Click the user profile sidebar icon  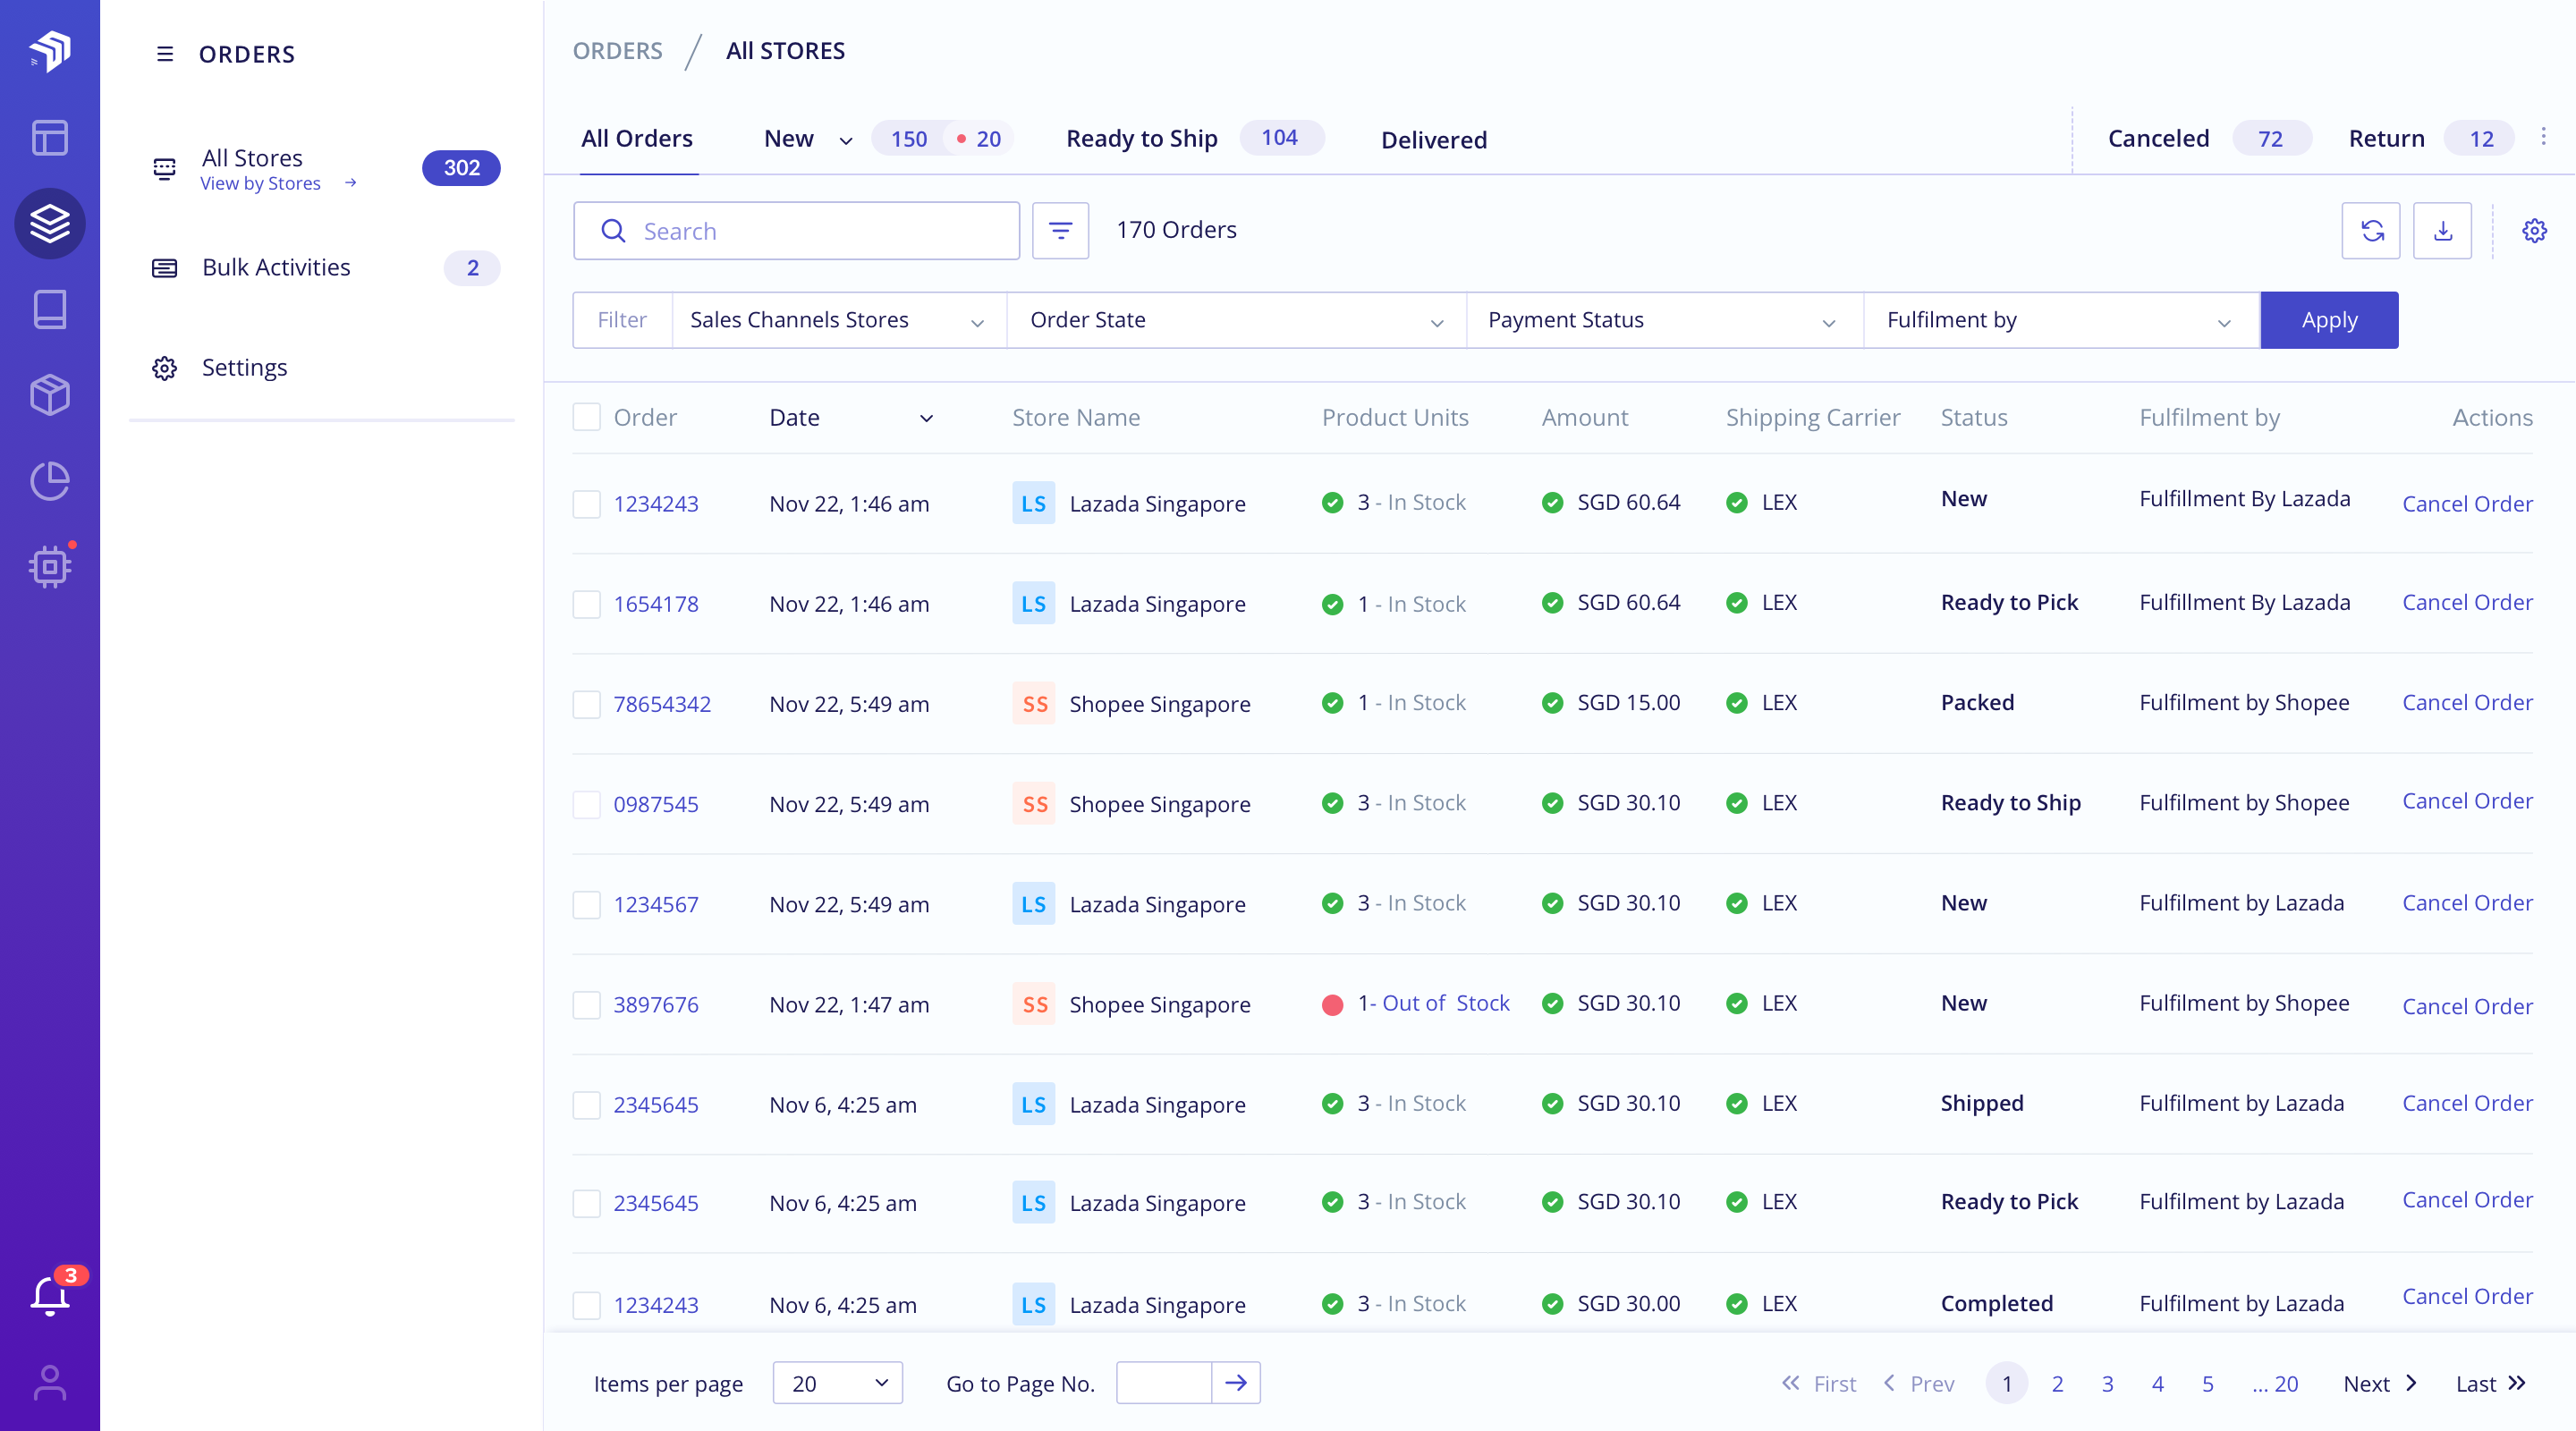[x=49, y=1383]
